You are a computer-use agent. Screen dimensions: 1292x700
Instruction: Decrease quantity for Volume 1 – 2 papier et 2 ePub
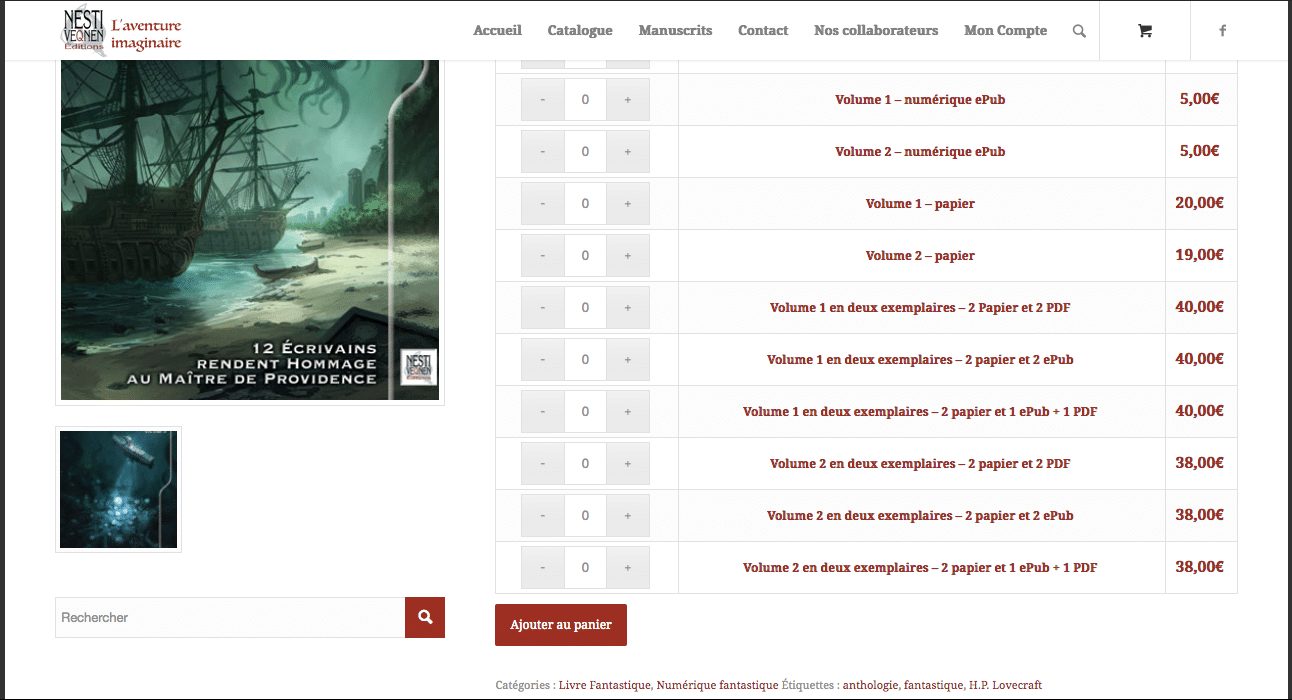[x=543, y=360]
